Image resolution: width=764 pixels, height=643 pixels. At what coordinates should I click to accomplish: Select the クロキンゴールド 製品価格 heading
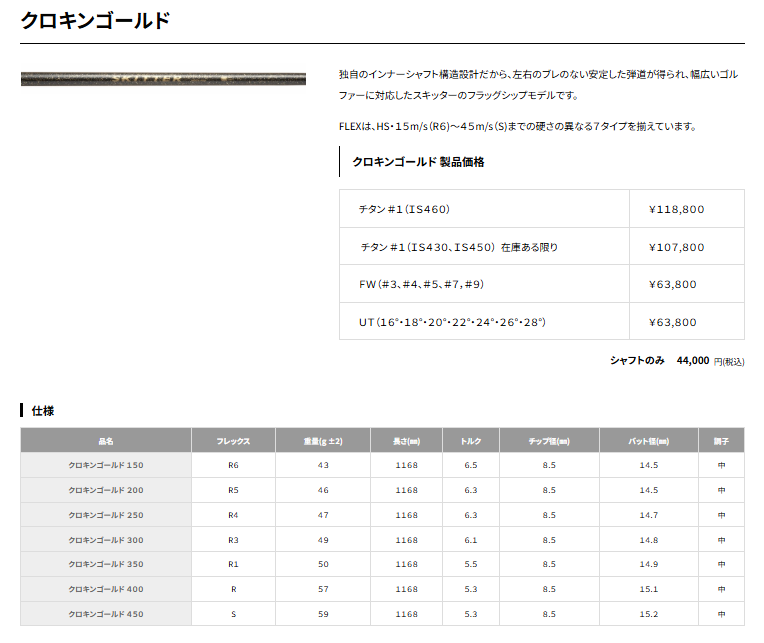pos(418,162)
